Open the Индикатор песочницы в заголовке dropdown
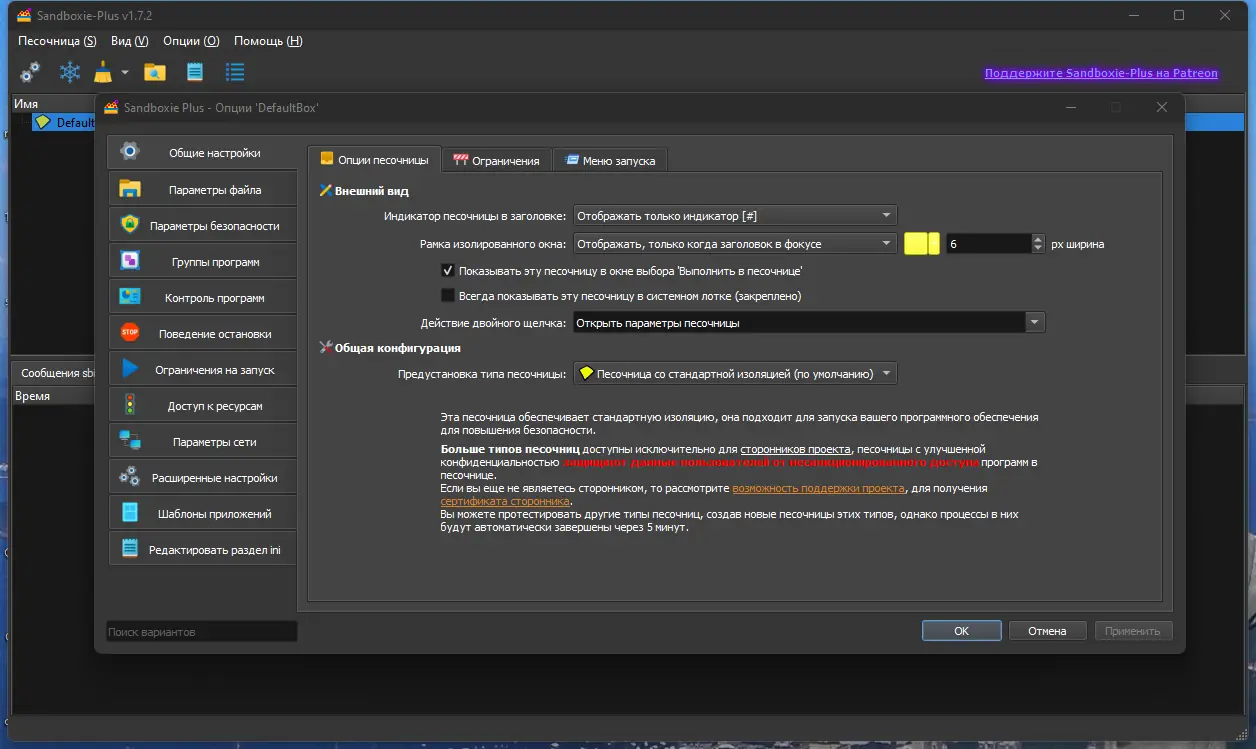Screen dimensions: 1256x749 735,216
